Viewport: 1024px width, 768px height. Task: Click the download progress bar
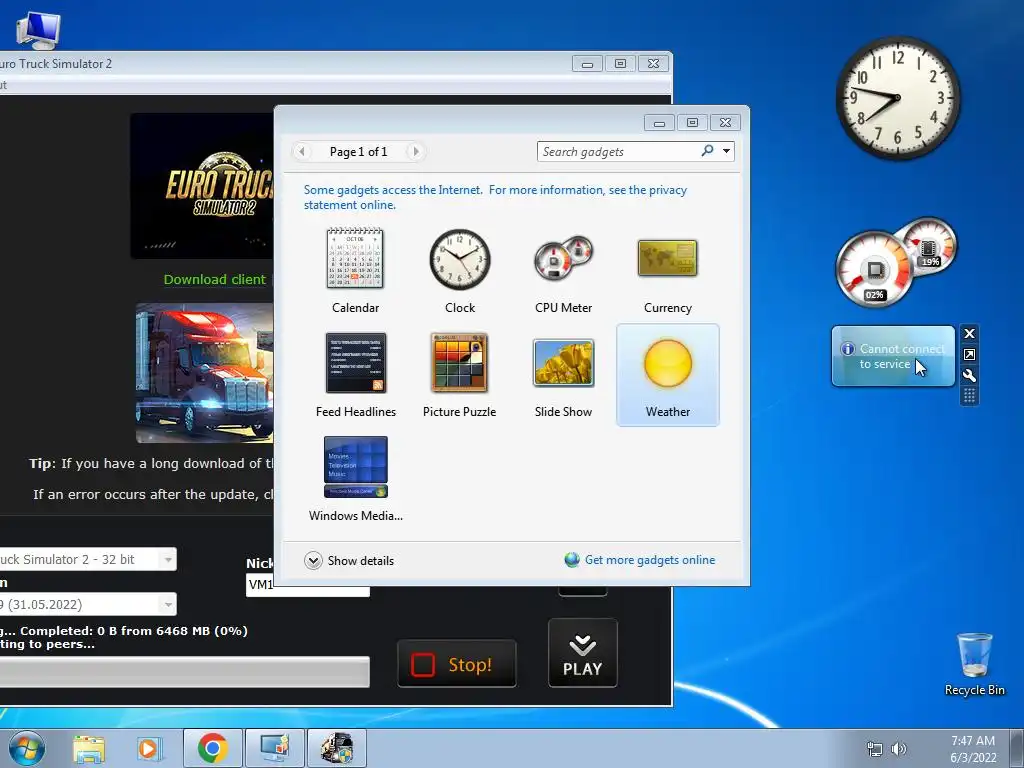coord(184,671)
